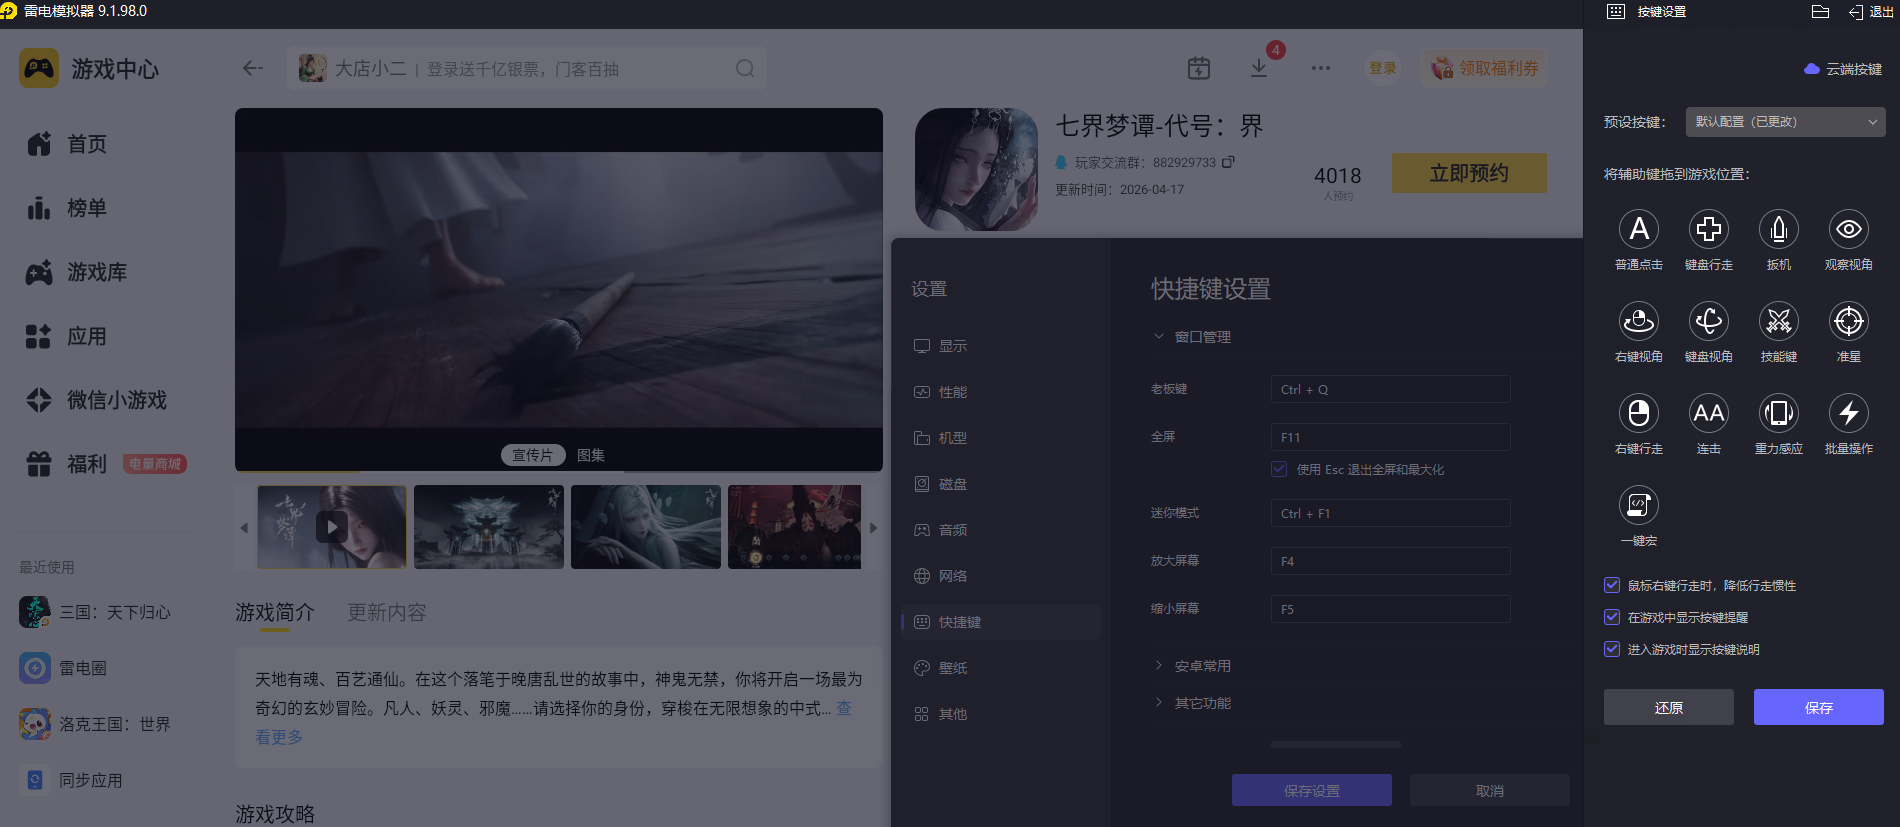The width and height of the screenshot is (1900, 827).
Task: Switch to the 更新内容 tab
Action: [x=387, y=612]
